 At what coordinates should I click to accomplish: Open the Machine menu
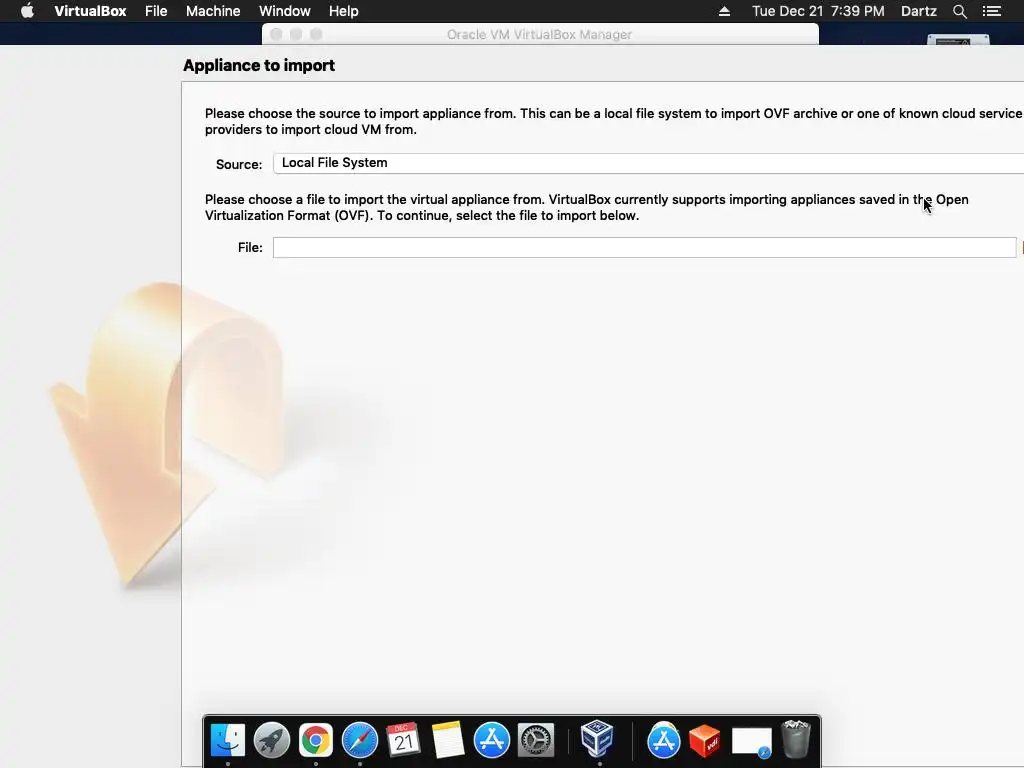coord(213,11)
